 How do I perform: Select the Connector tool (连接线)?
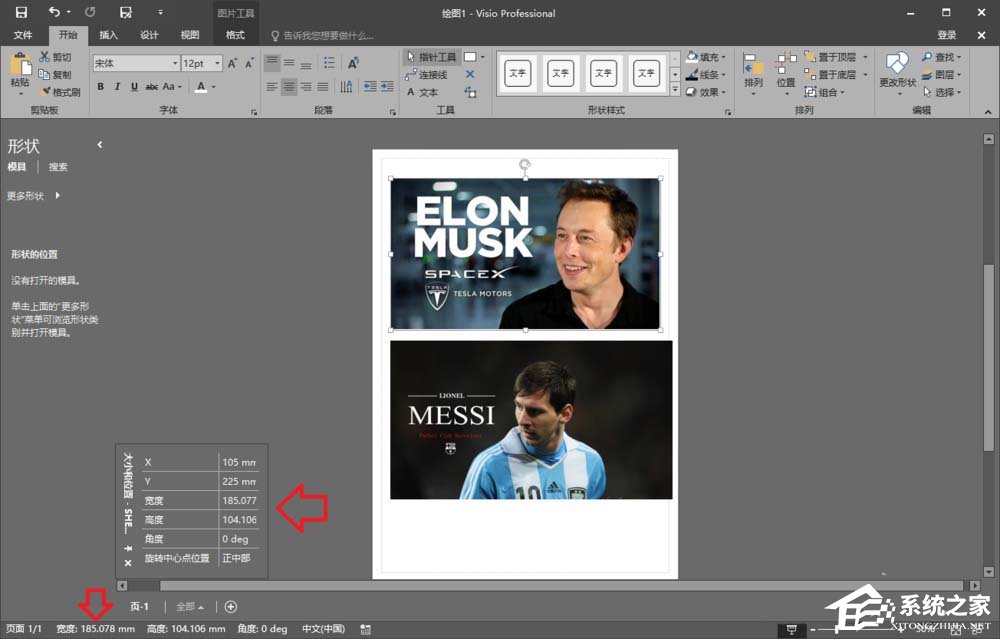(x=426, y=75)
